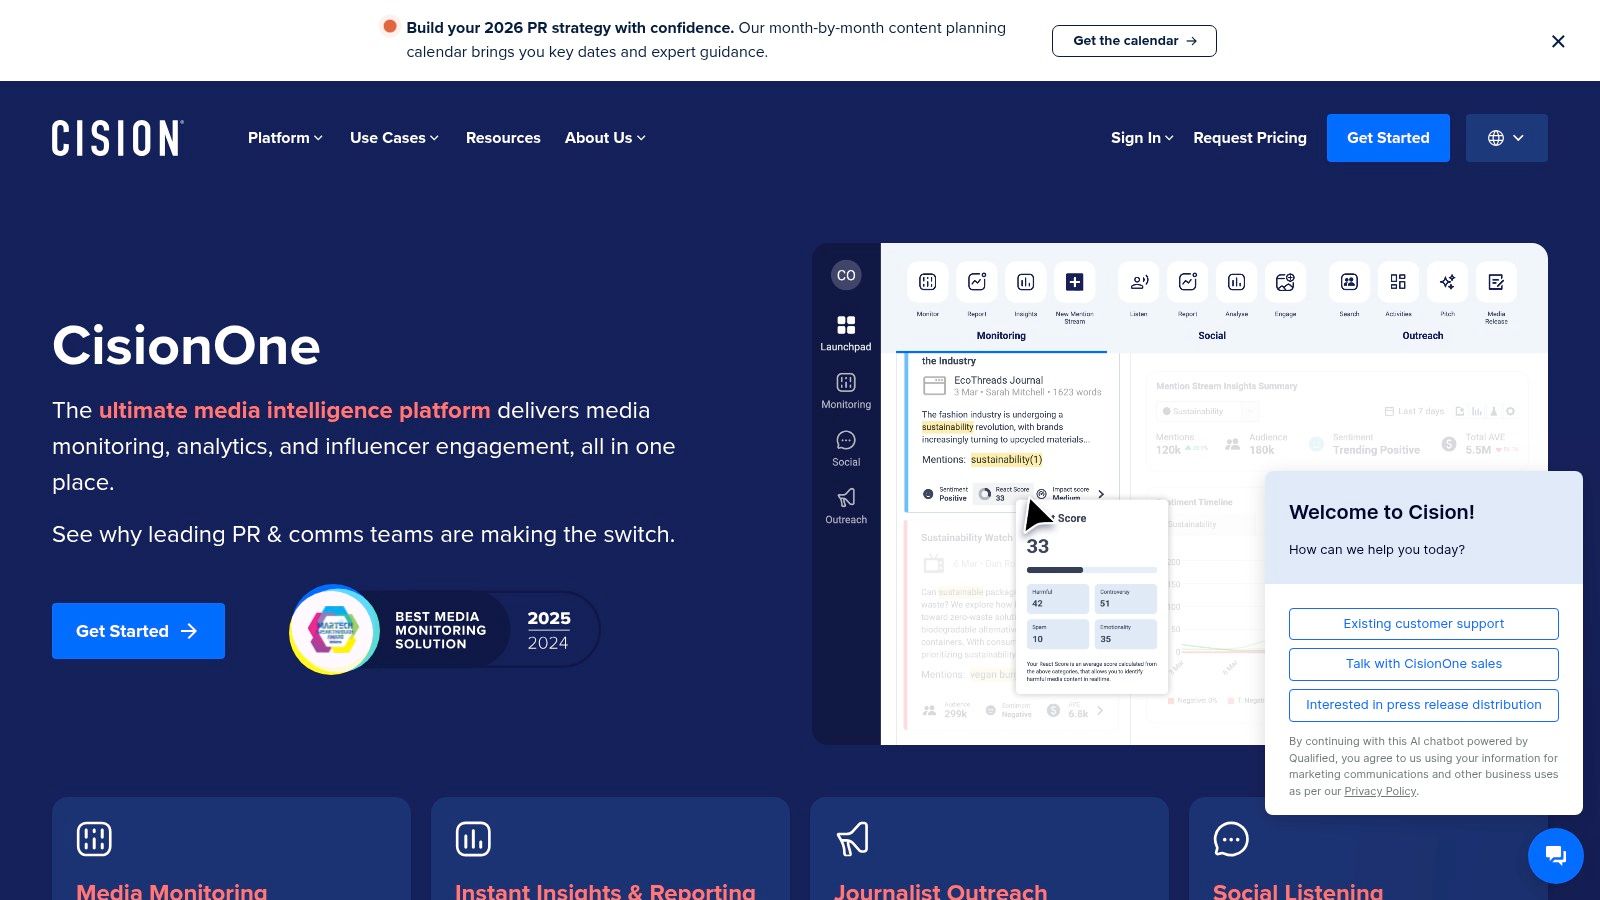1600x900 pixels.
Task: Click the Launchpad icon in the sidebar
Action: pos(846,325)
